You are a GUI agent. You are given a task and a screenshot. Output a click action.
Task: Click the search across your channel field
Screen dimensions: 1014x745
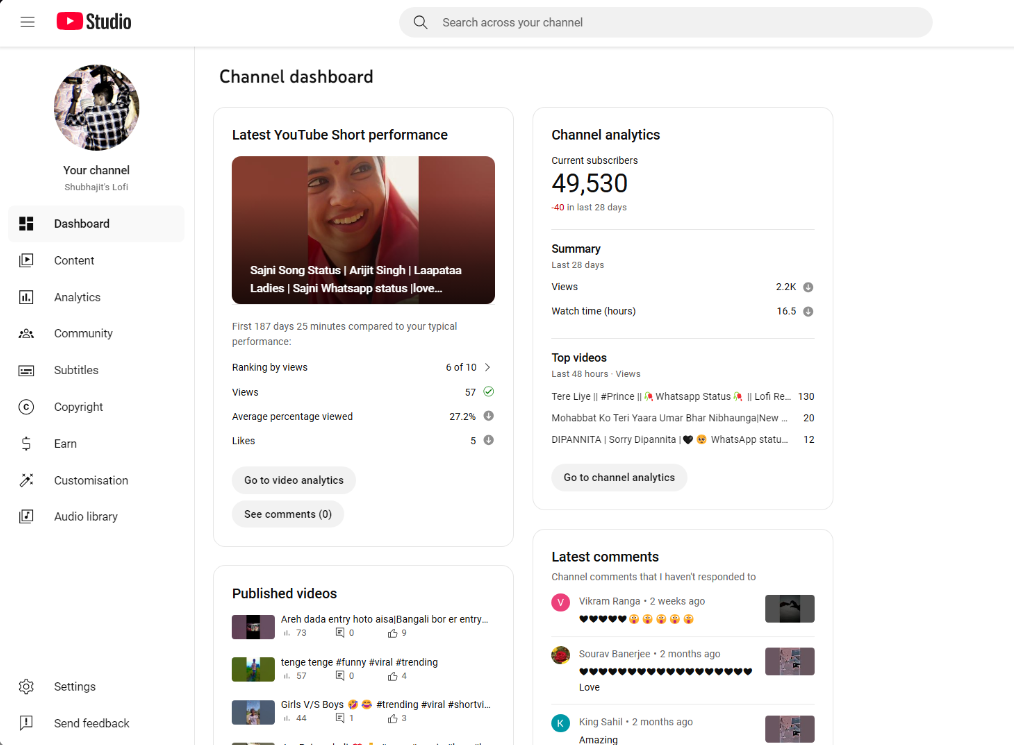(x=665, y=22)
